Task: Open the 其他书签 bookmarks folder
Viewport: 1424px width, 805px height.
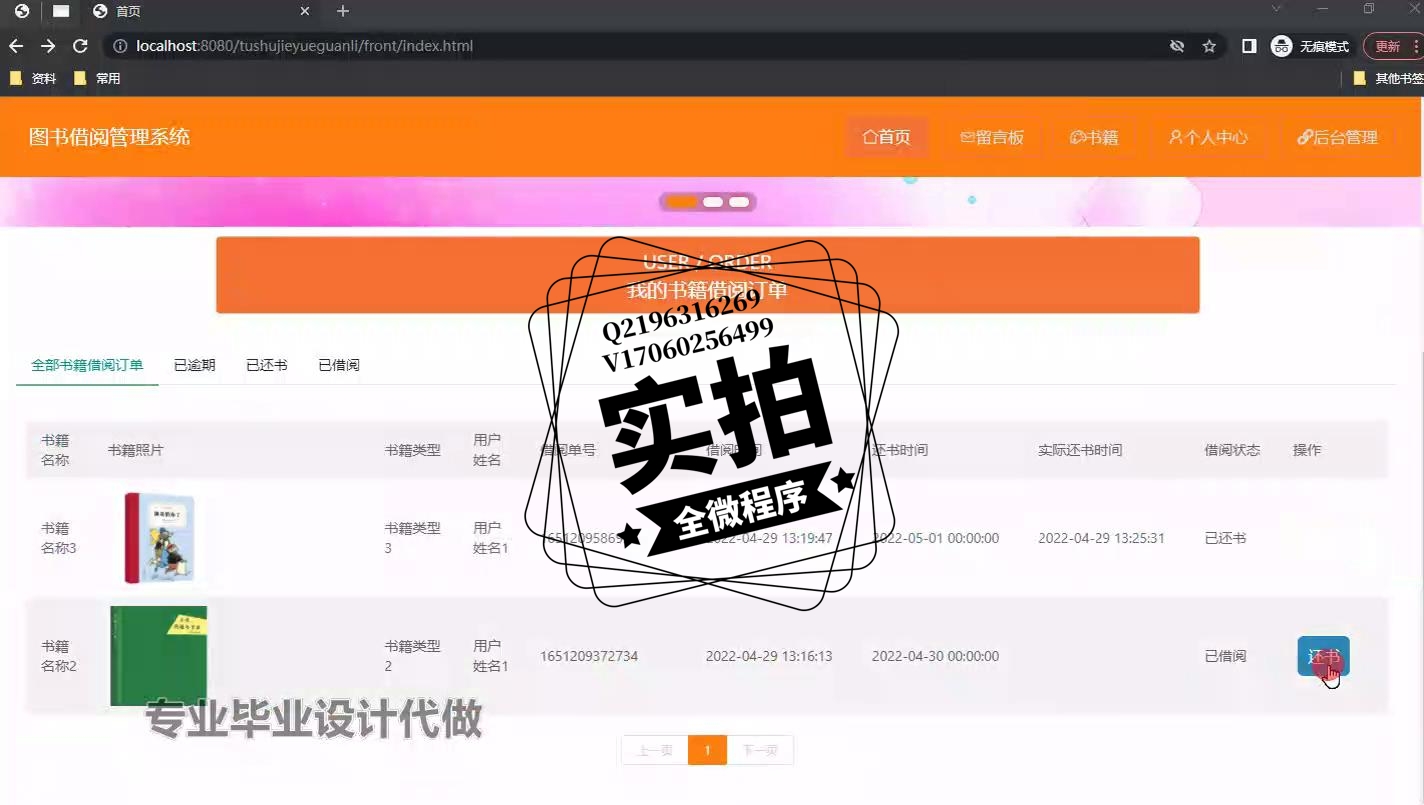Action: 1388,78
